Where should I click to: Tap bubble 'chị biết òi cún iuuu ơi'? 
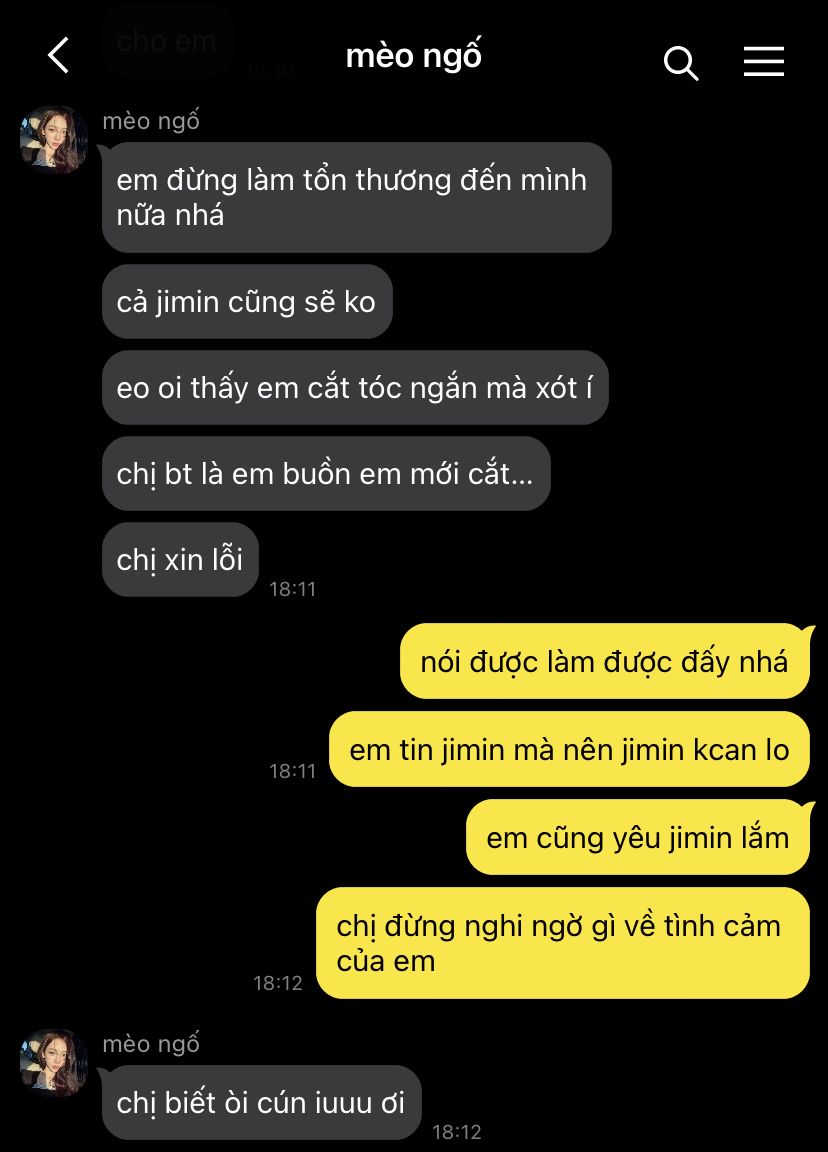[262, 1103]
